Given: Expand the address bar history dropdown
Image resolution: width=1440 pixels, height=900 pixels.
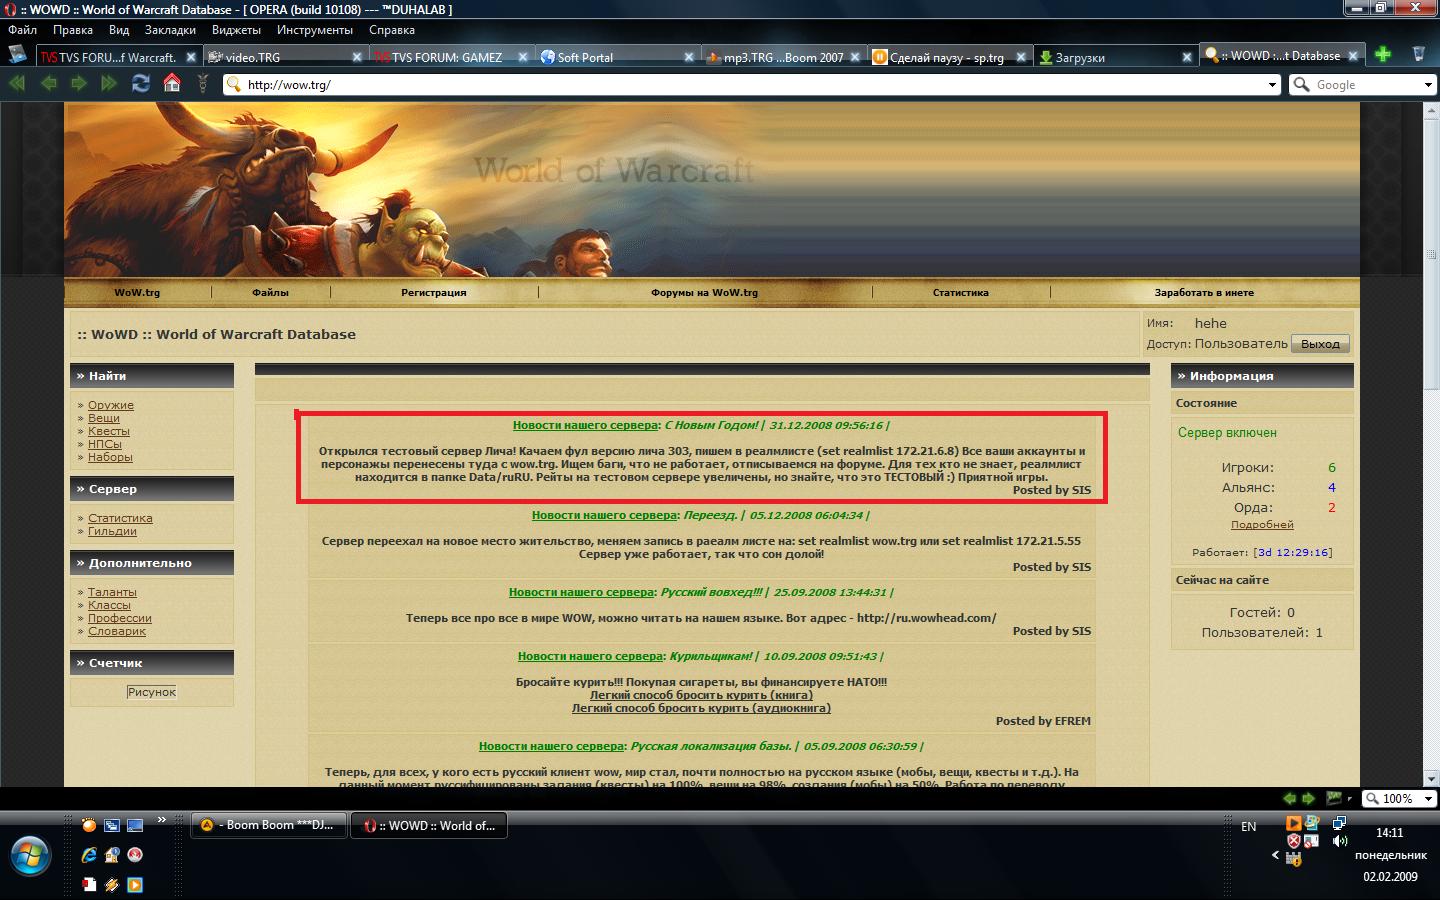Looking at the screenshot, I should coord(1272,85).
